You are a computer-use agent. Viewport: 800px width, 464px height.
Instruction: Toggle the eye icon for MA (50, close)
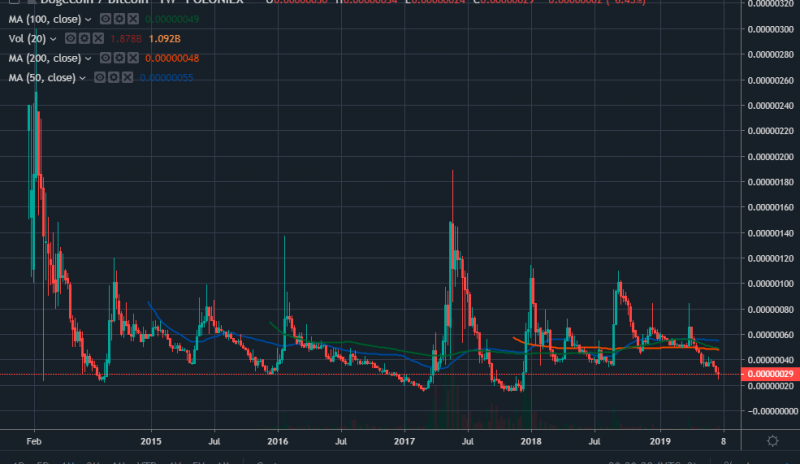click(x=99, y=77)
